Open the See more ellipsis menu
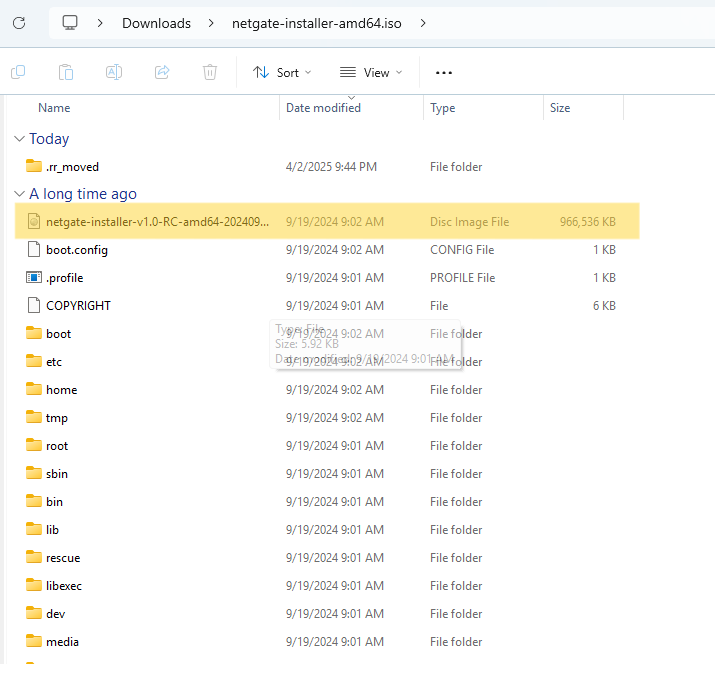 444,73
